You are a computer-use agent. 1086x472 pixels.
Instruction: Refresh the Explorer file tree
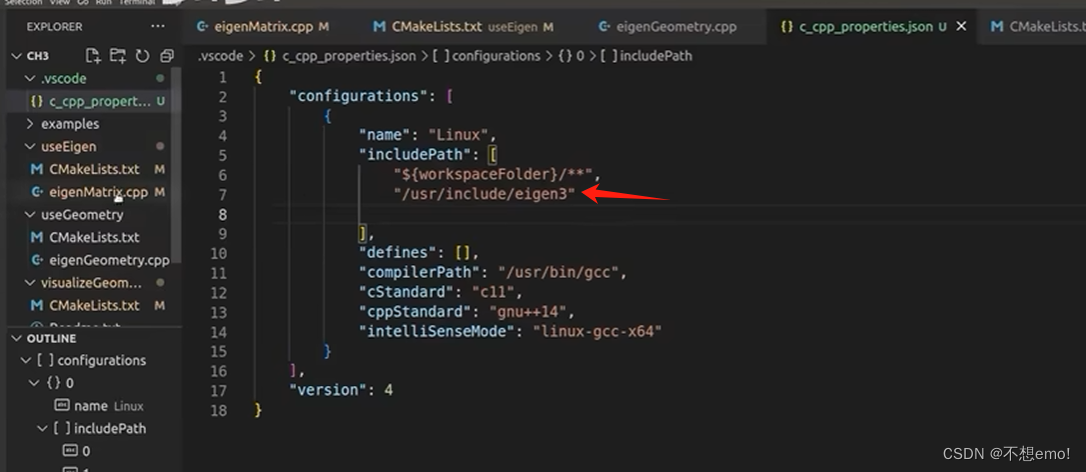point(143,56)
